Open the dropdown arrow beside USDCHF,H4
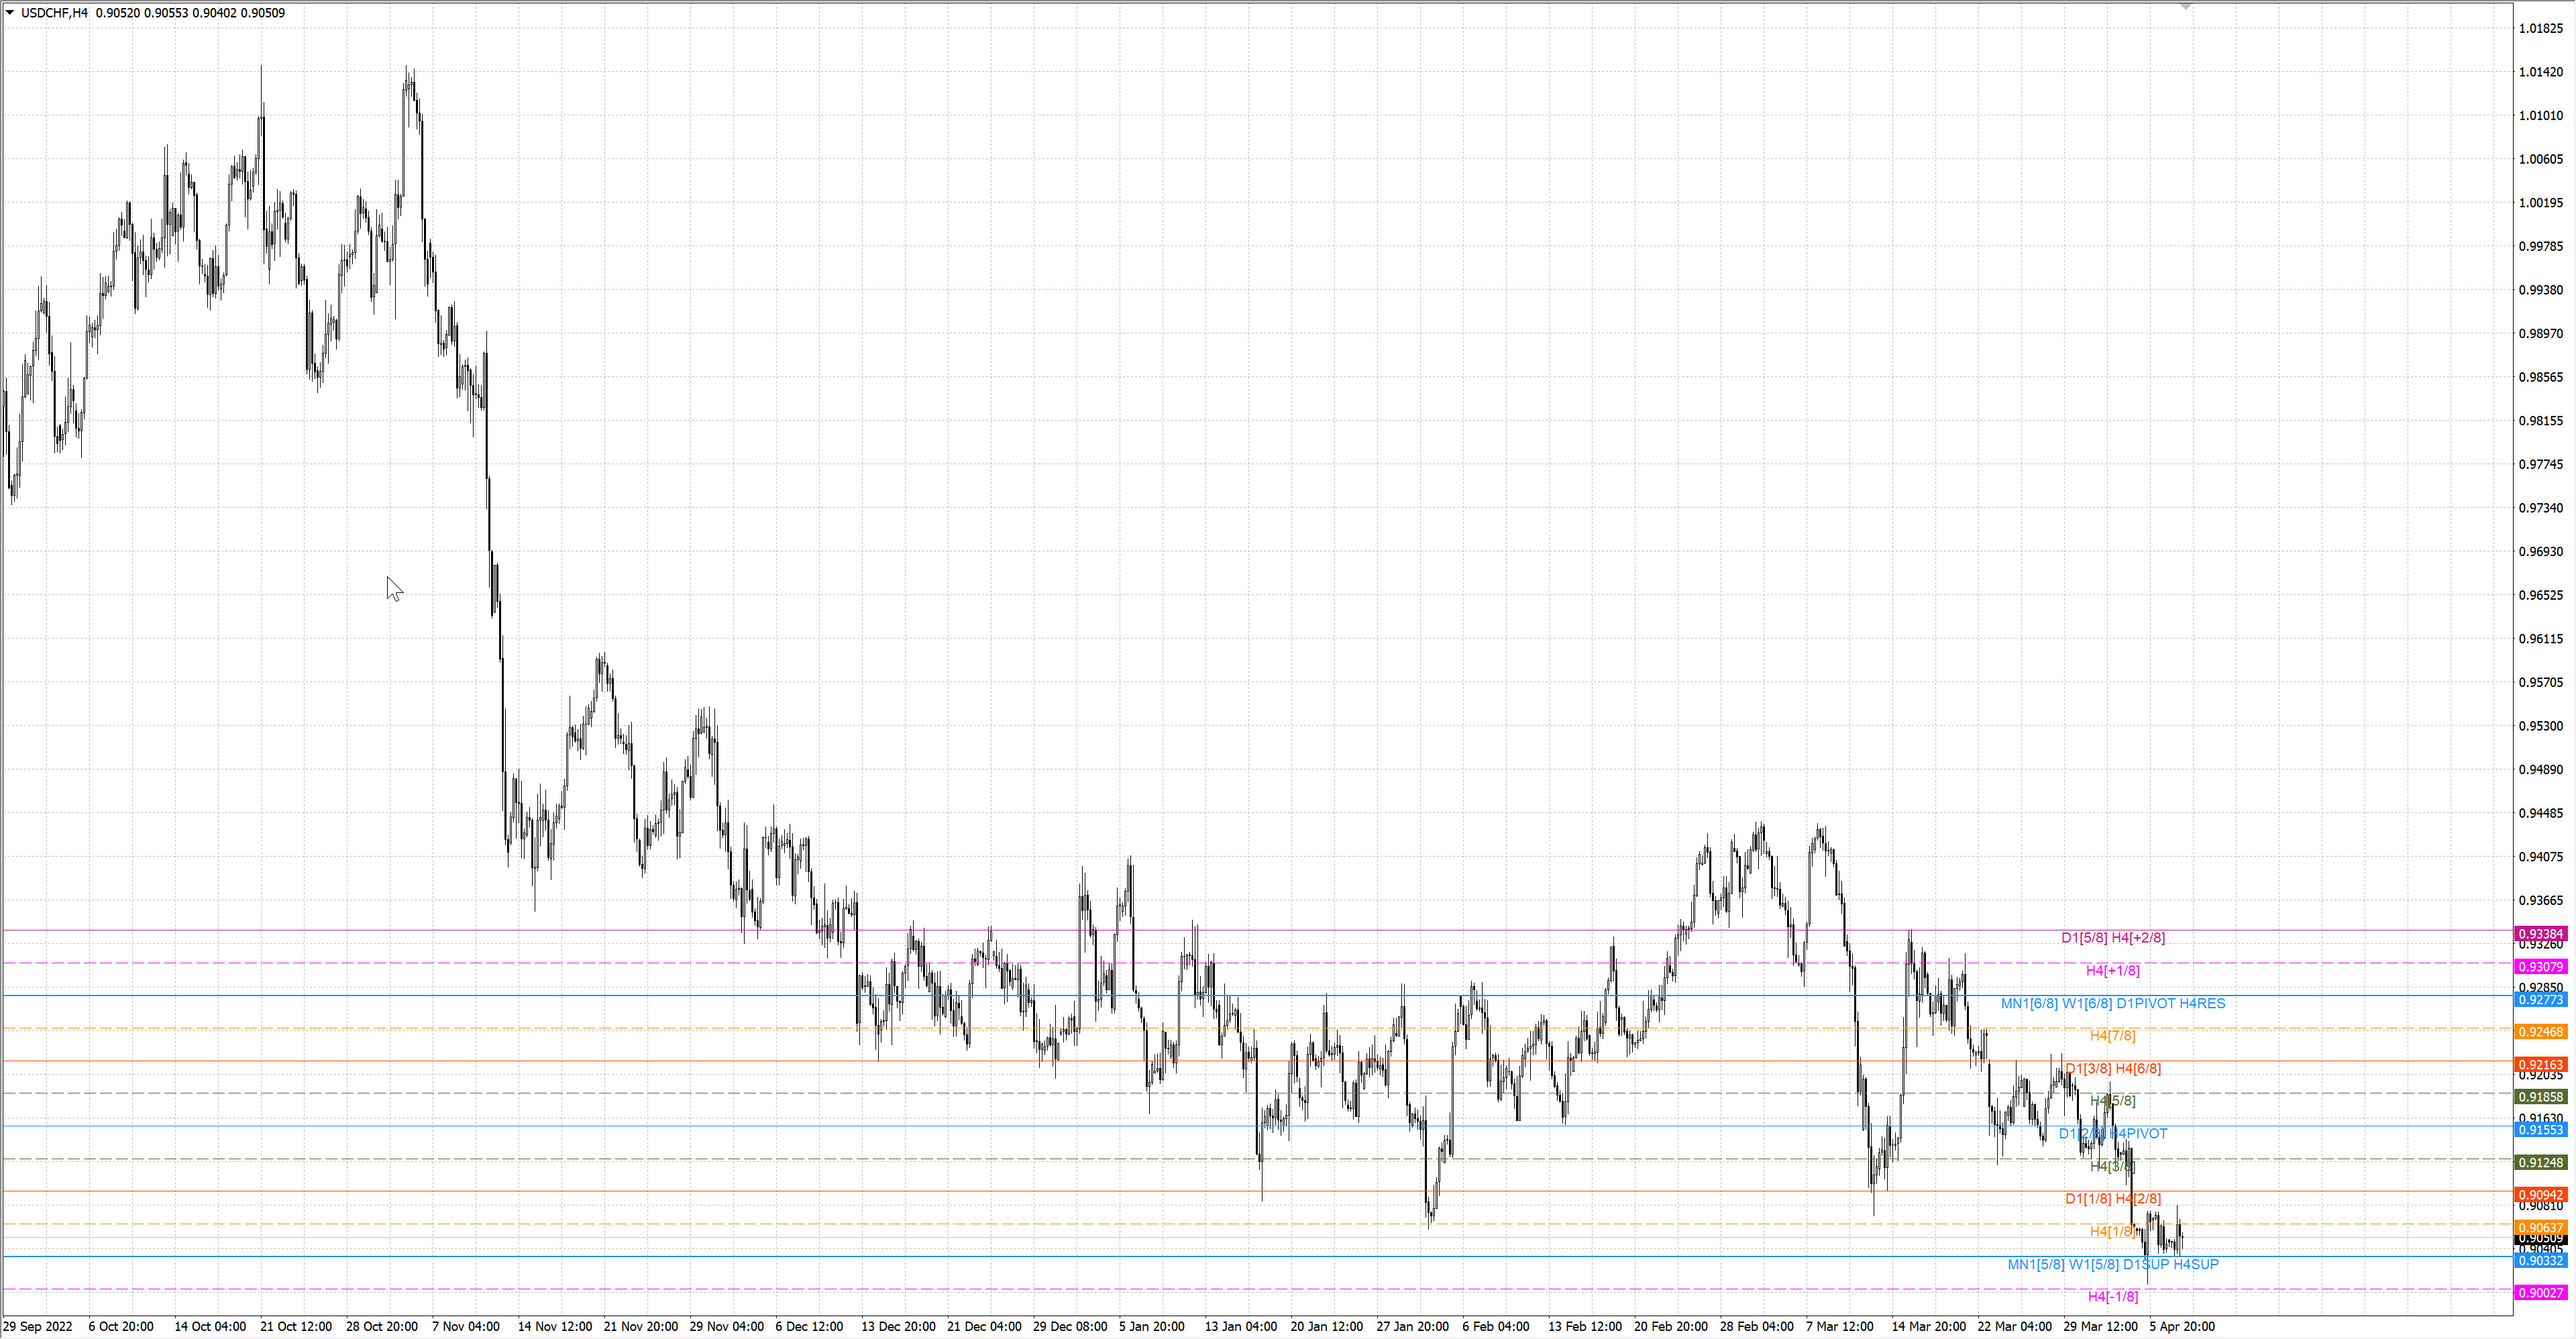Screen dimensions: 2576x1339 (10, 13)
